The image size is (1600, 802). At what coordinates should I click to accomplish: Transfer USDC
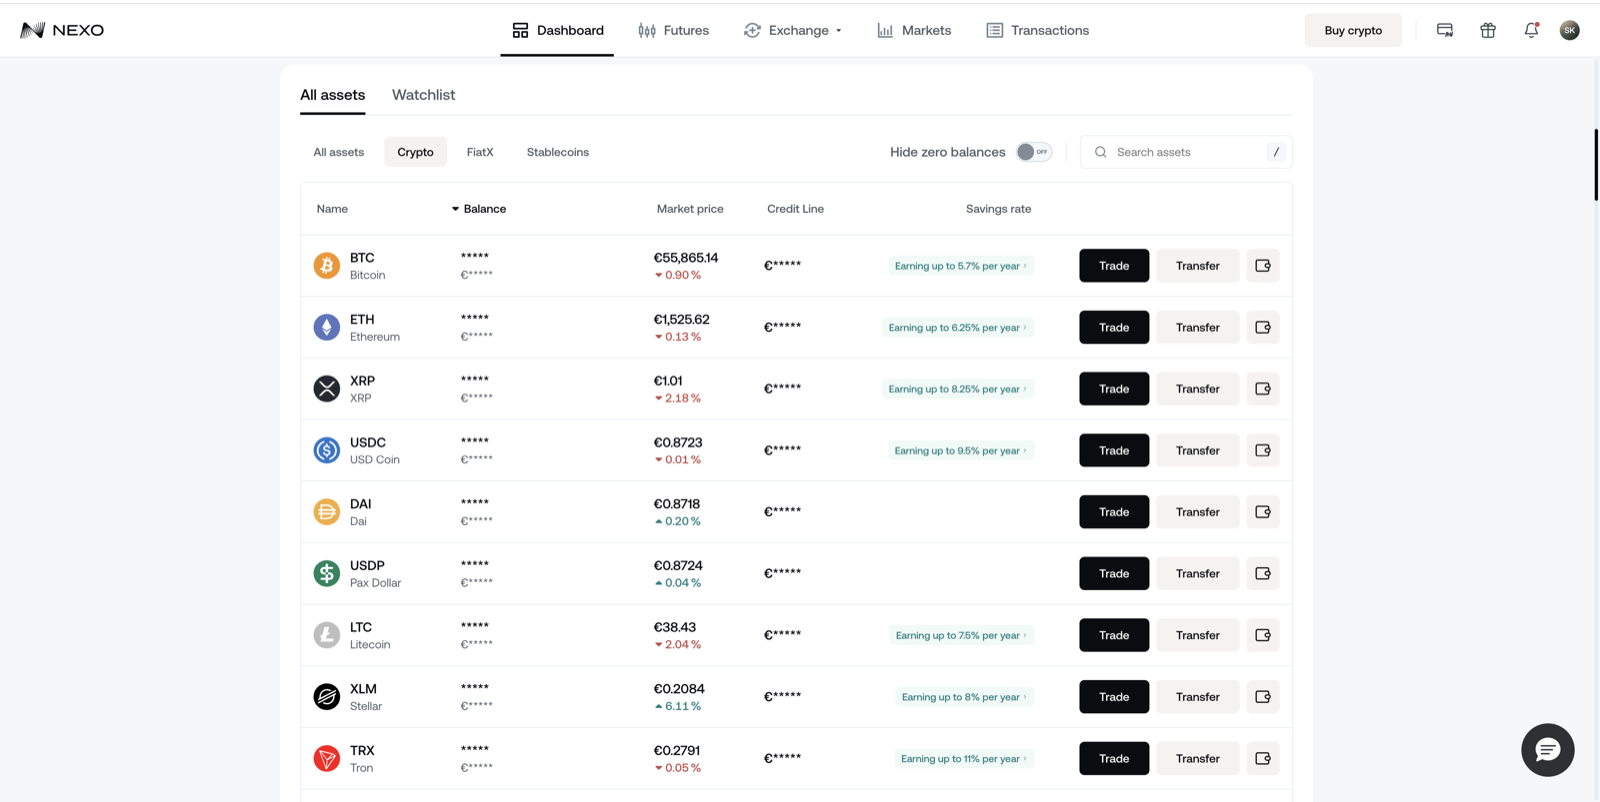pos(1197,450)
